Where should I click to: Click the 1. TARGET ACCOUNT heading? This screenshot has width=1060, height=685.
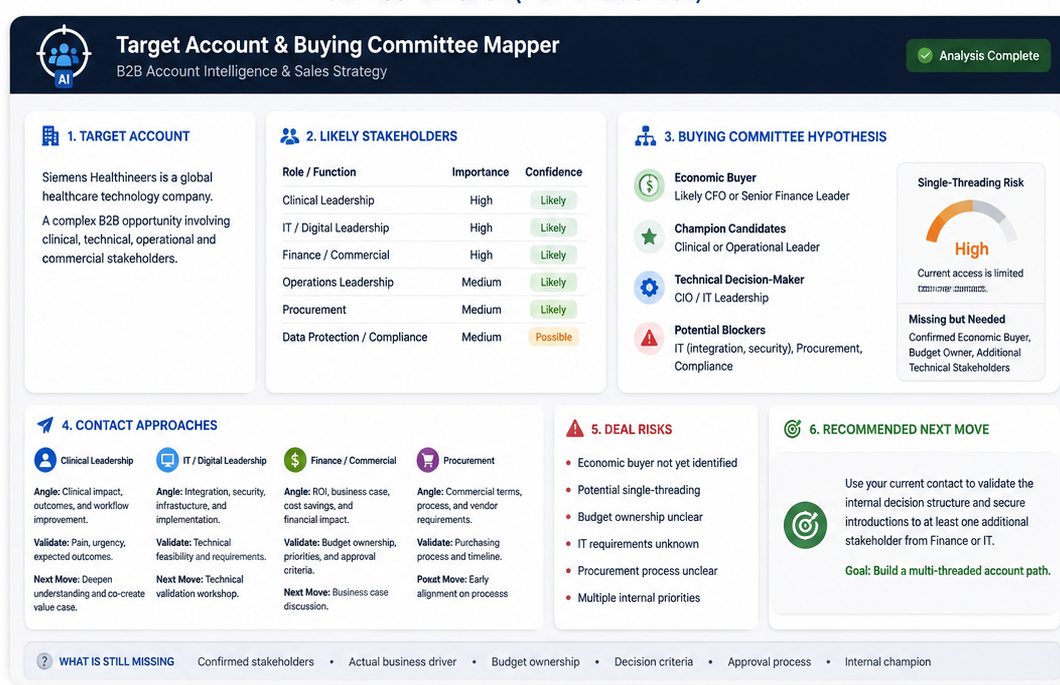point(128,136)
